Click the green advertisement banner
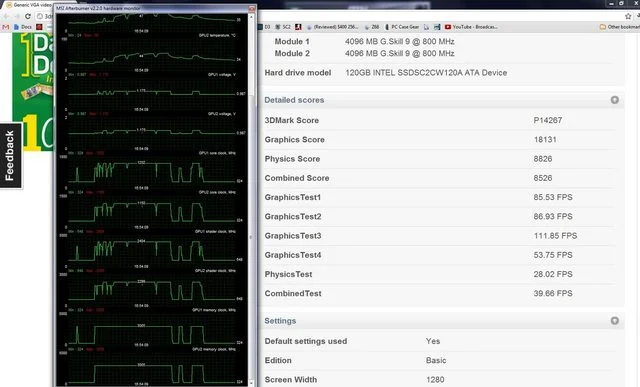This screenshot has width=640, height=387. (33, 92)
